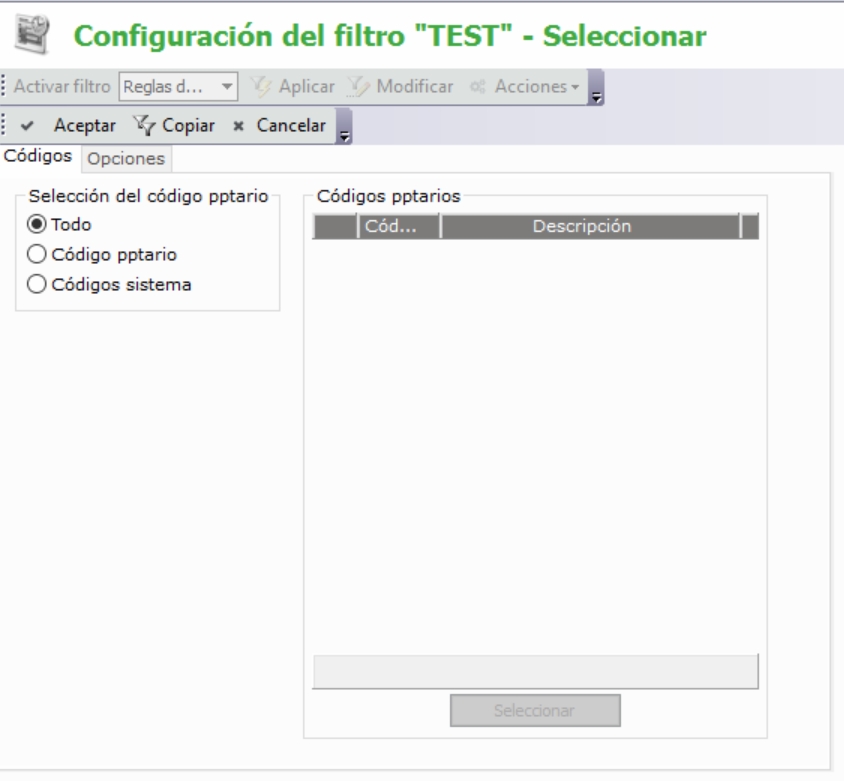Click the Seleccionar button
The image size is (844, 781).
coord(534,711)
